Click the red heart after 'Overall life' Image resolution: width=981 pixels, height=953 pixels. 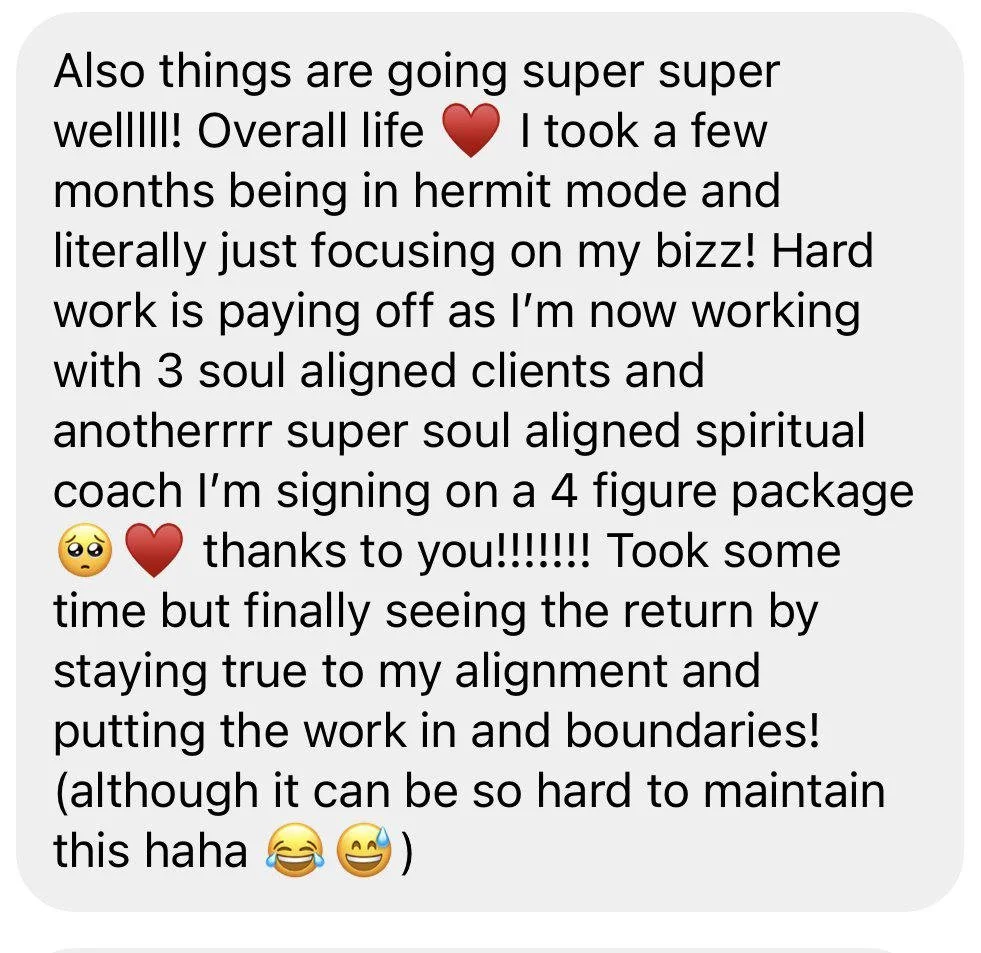(471, 131)
